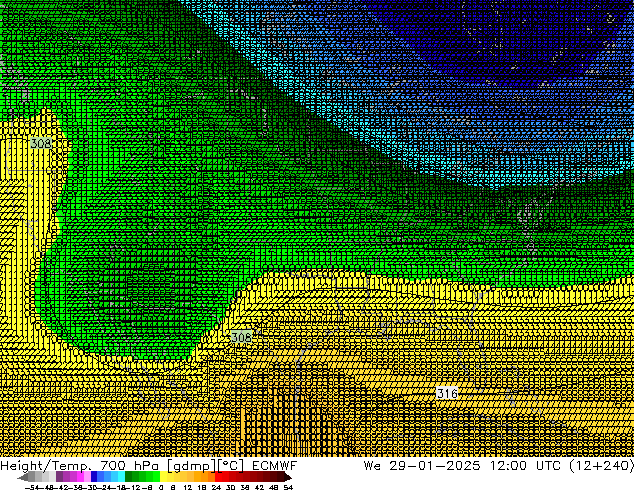Click the 54 value at the scale's right end
The height and width of the screenshot is (490, 634).
pyautogui.click(x=288, y=487)
